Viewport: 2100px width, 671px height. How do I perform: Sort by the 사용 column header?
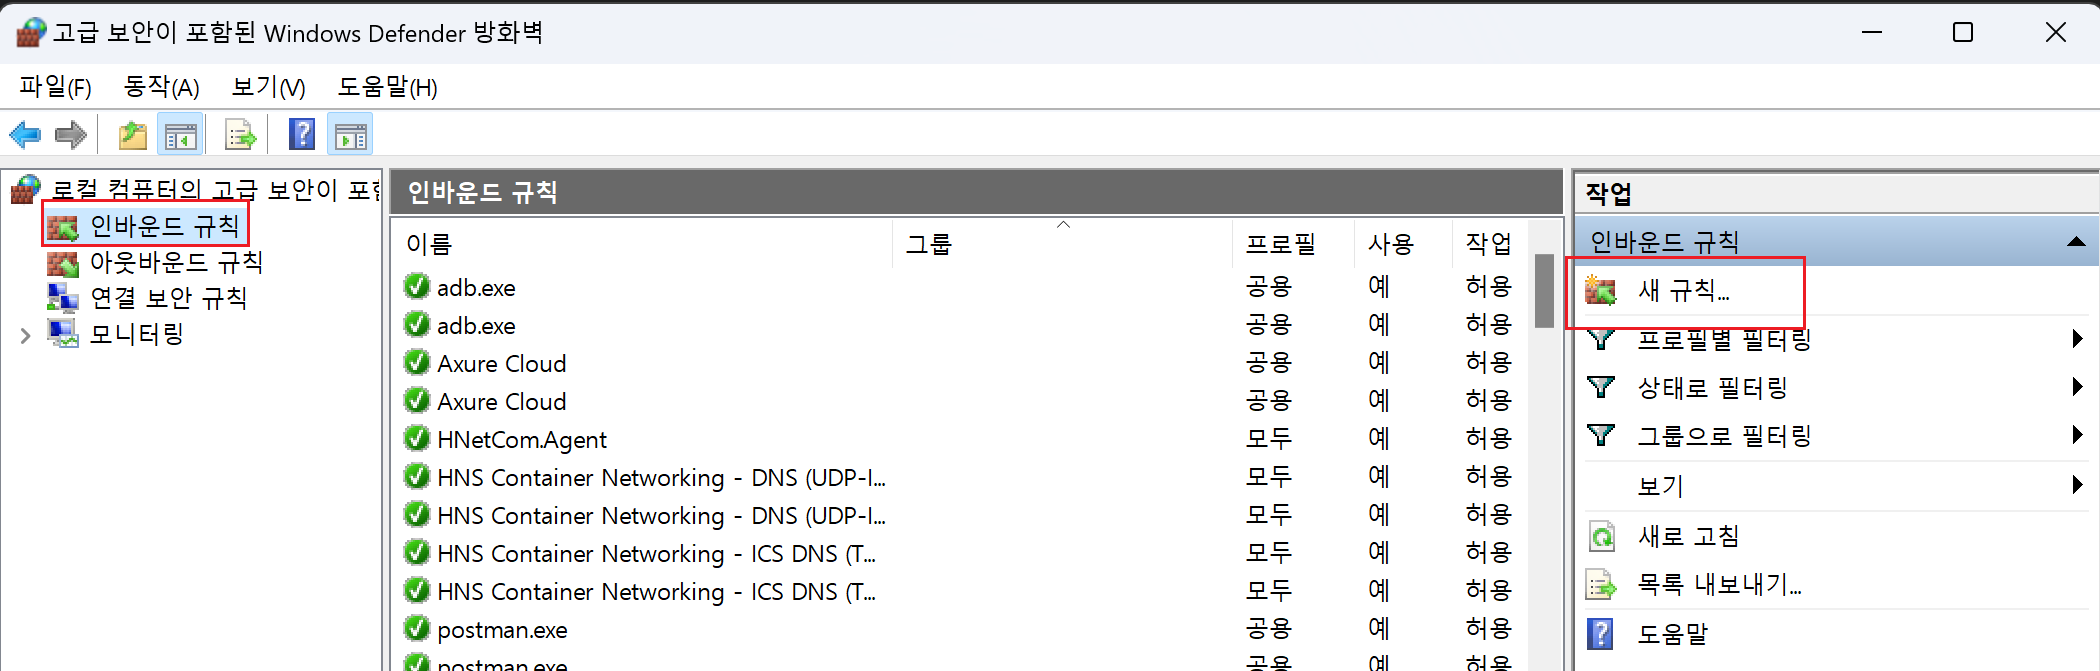point(1403,244)
